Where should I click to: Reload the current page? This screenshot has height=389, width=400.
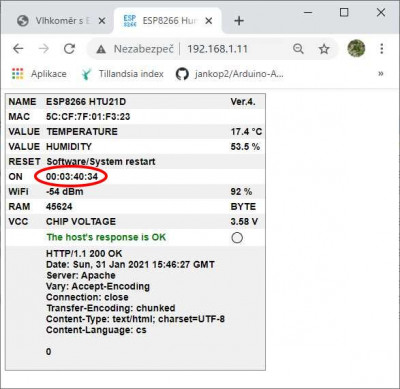[x=69, y=49]
